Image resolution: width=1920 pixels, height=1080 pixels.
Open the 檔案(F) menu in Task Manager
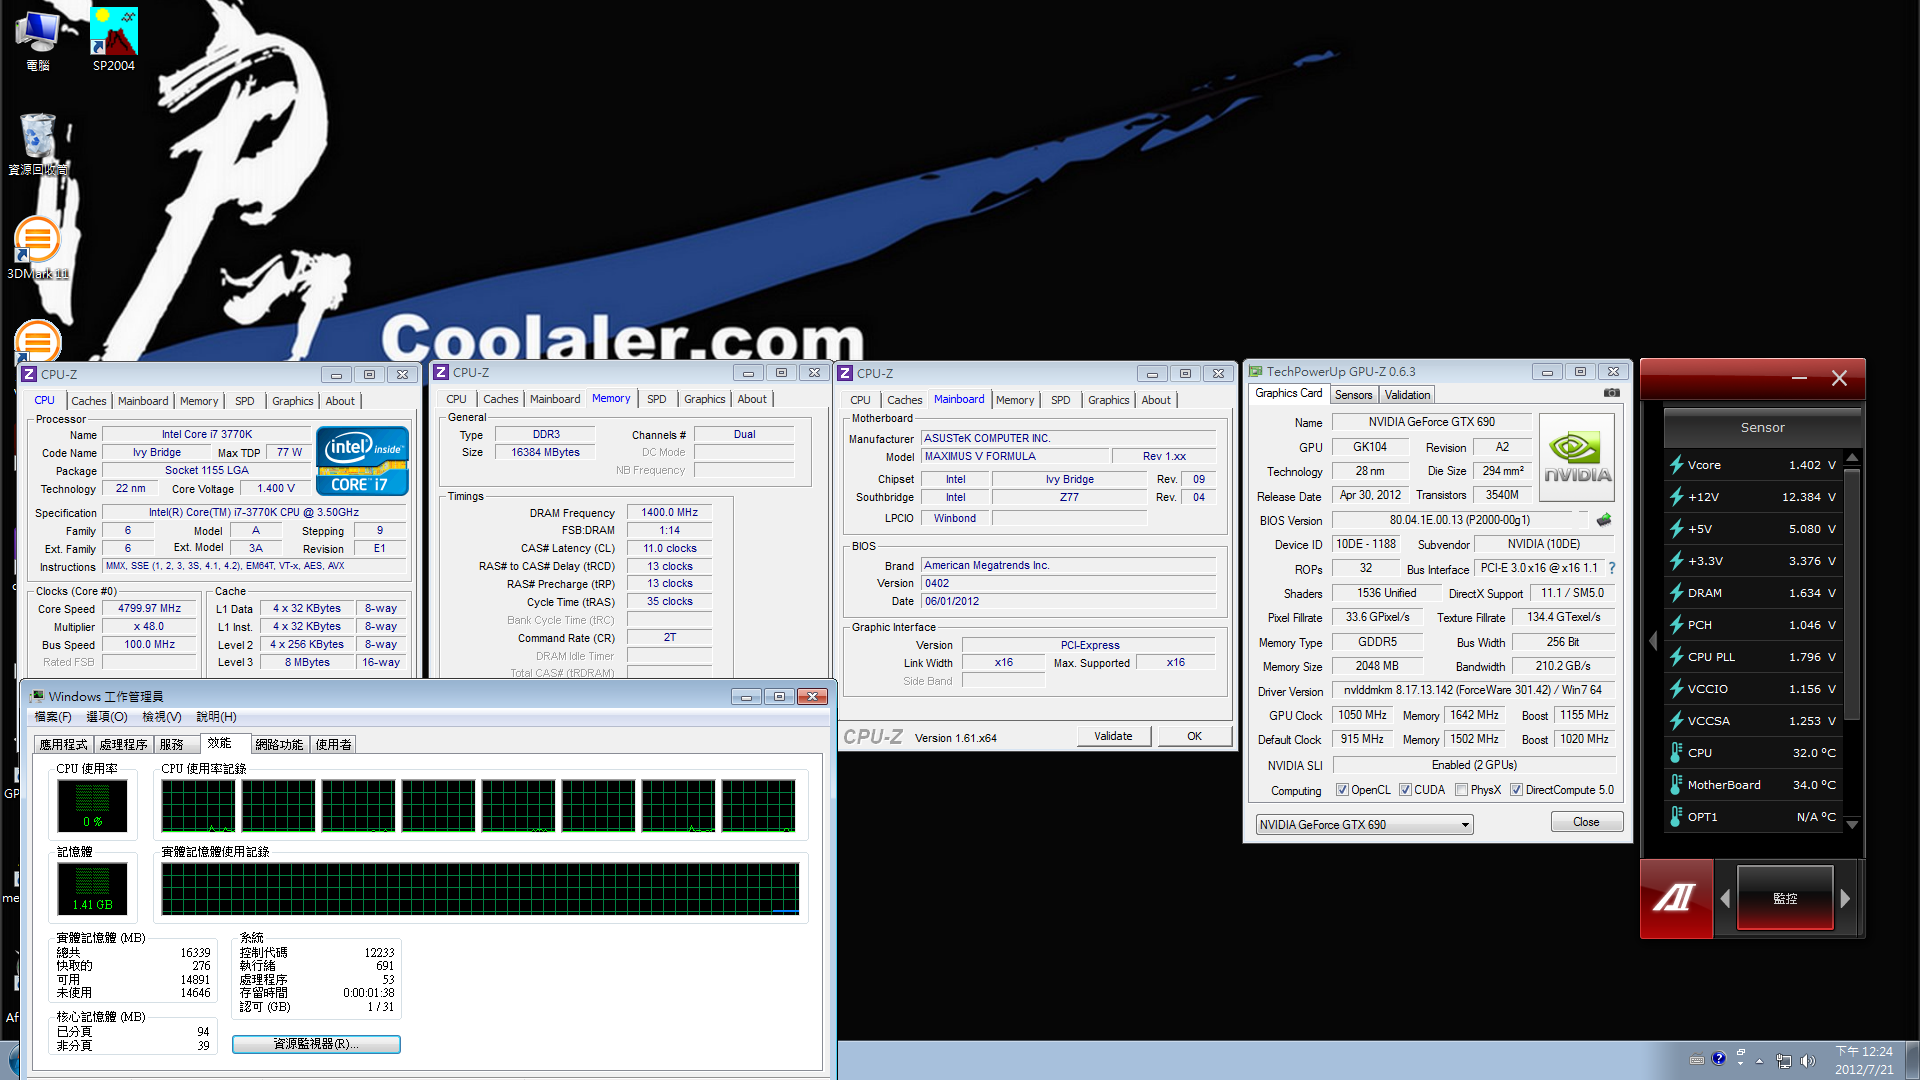pyautogui.click(x=53, y=717)
